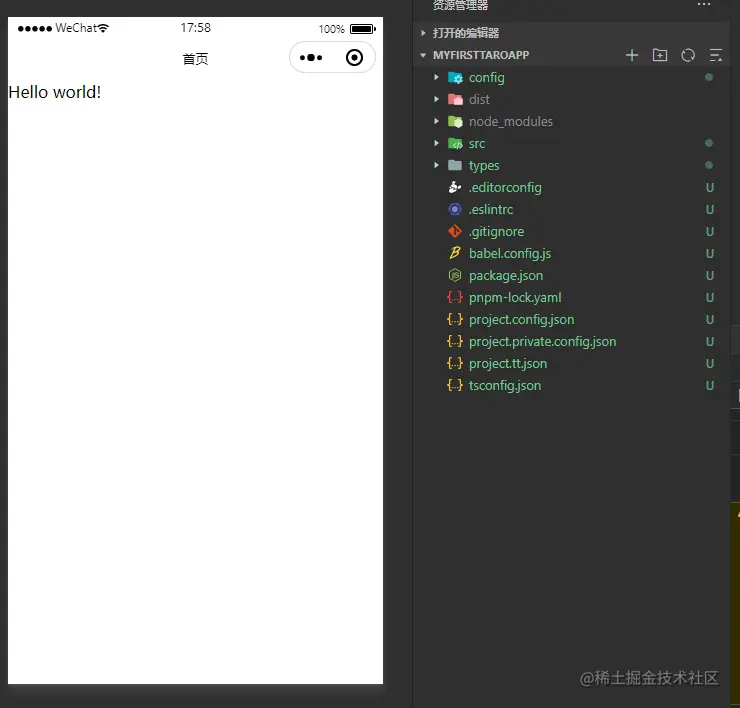Image resolution: width=740 pixels, height=708 pixels.
Task: Click the 首页 page title in simulator
Action: 195,59
